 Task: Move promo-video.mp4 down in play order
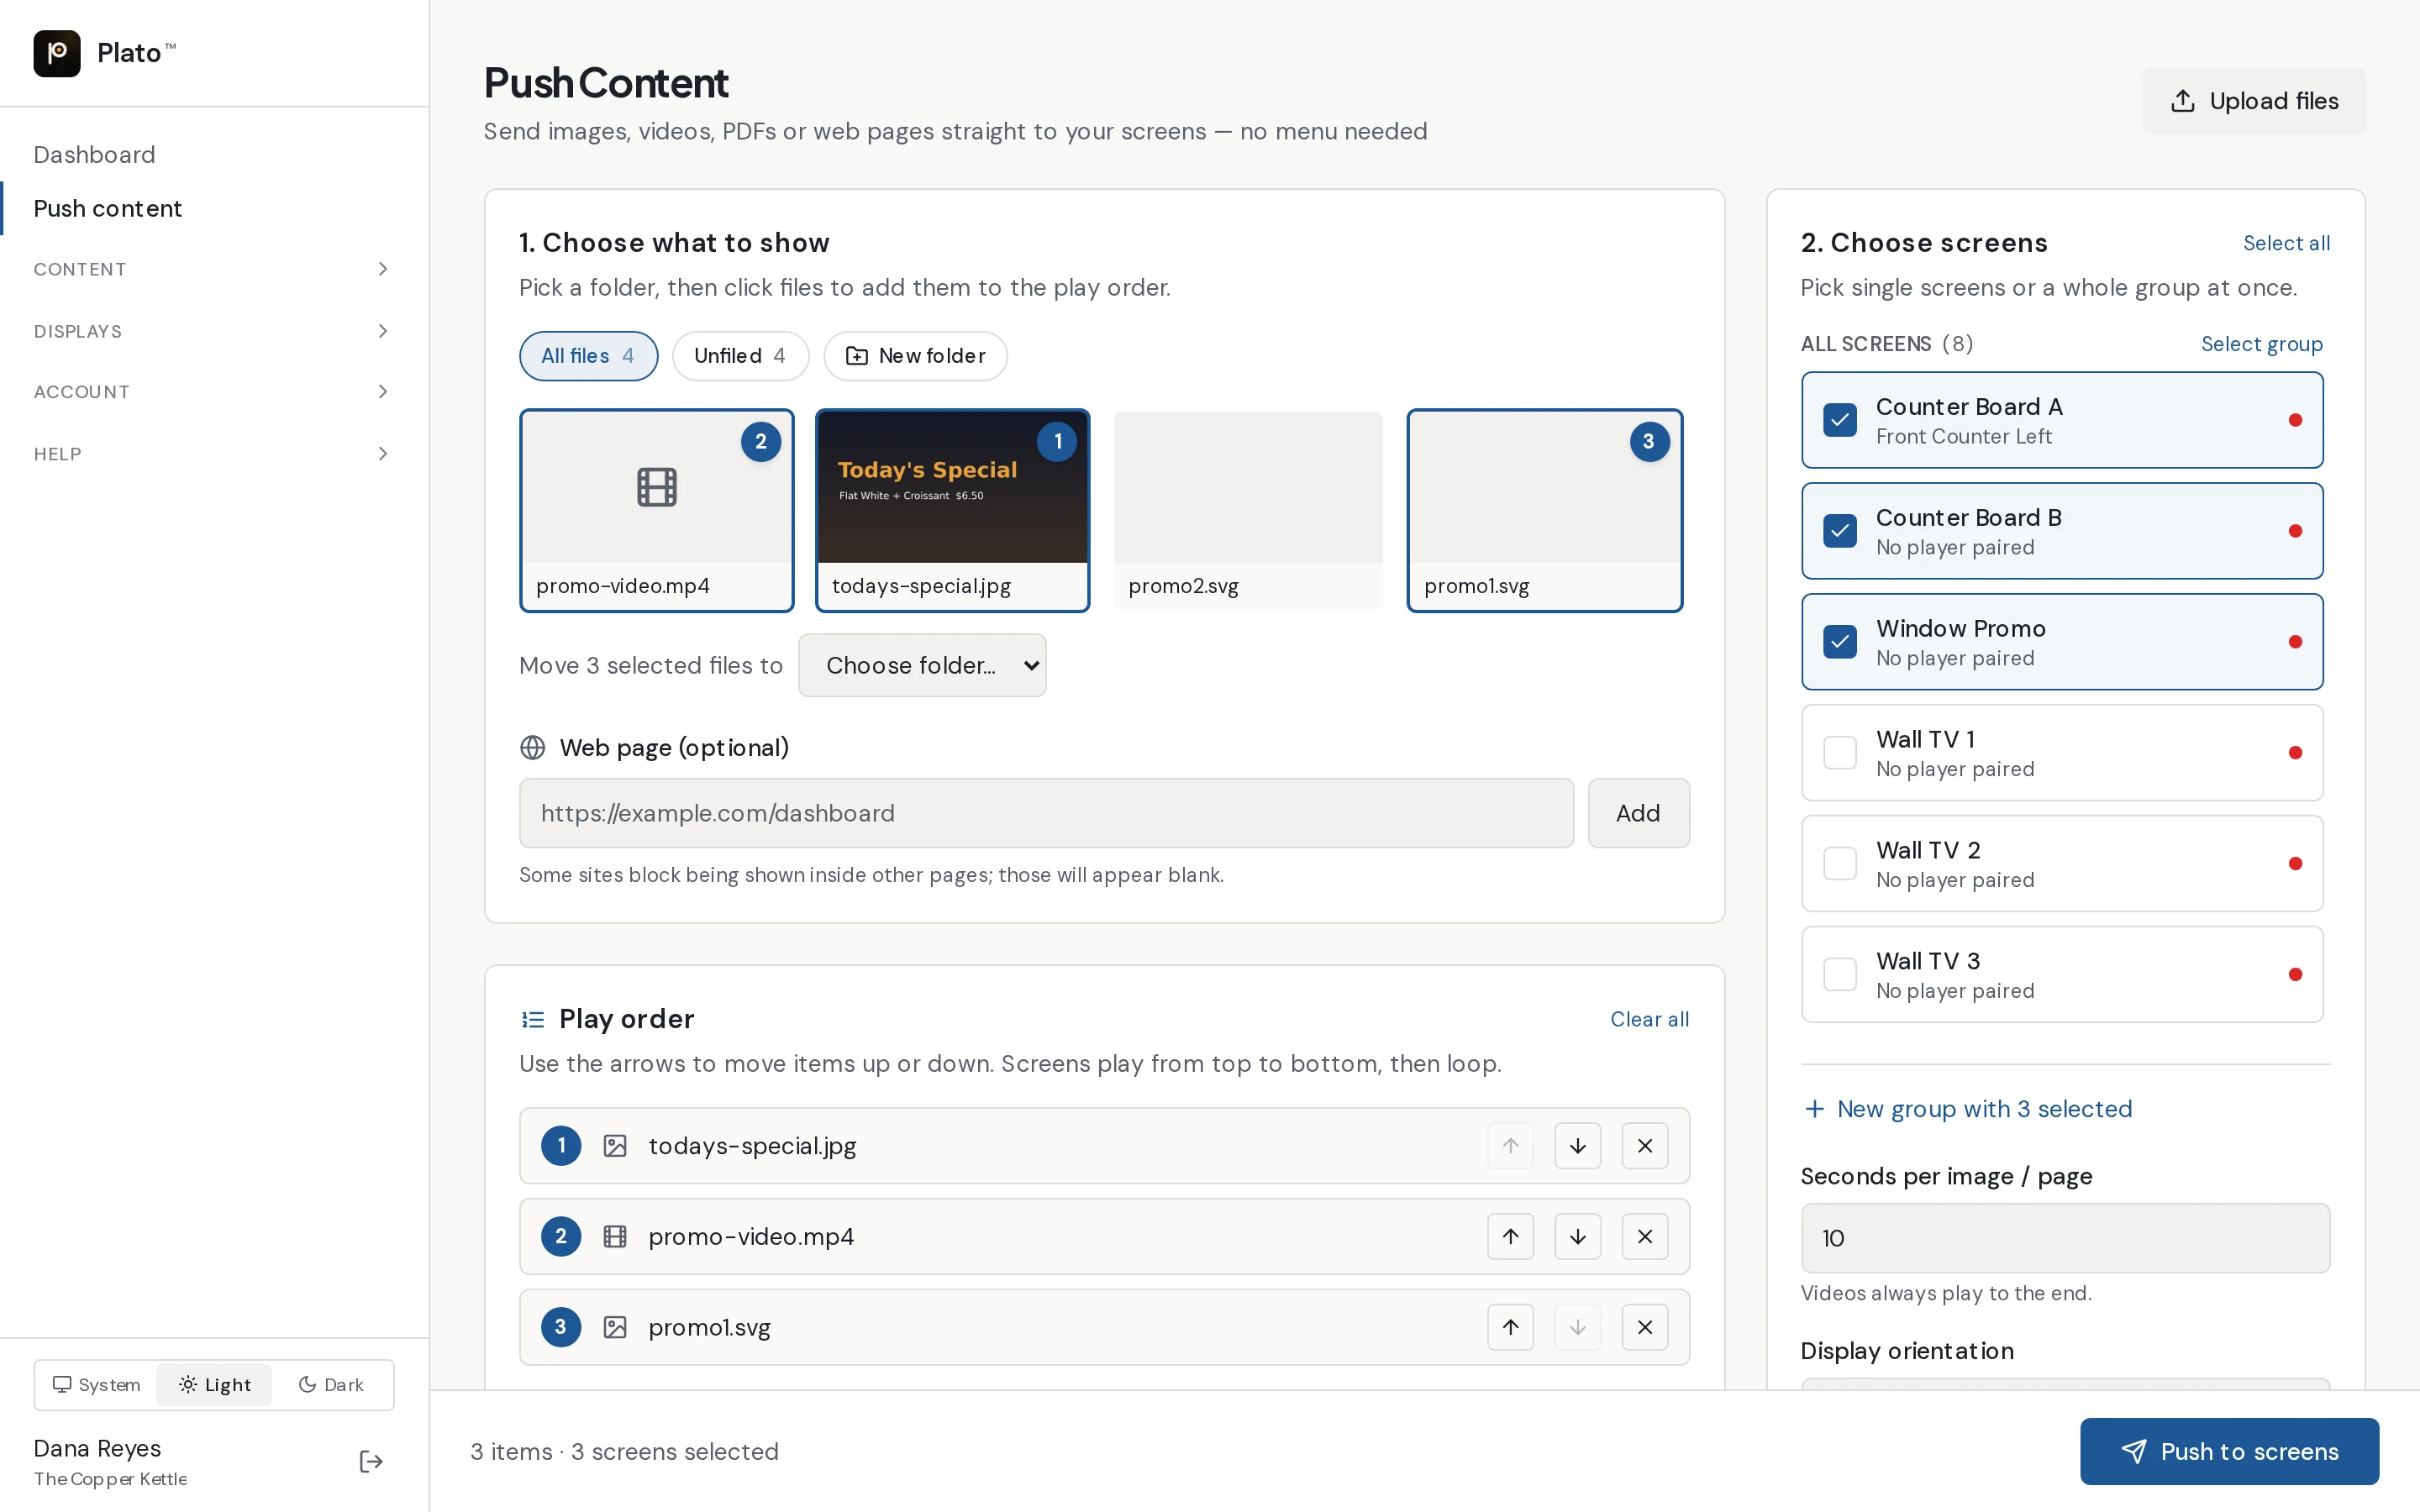pos(1577,1237)
